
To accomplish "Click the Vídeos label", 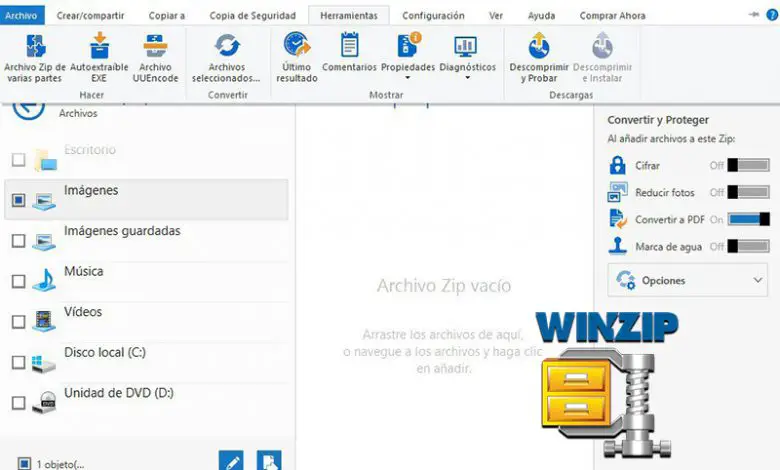I will point(83,311).
